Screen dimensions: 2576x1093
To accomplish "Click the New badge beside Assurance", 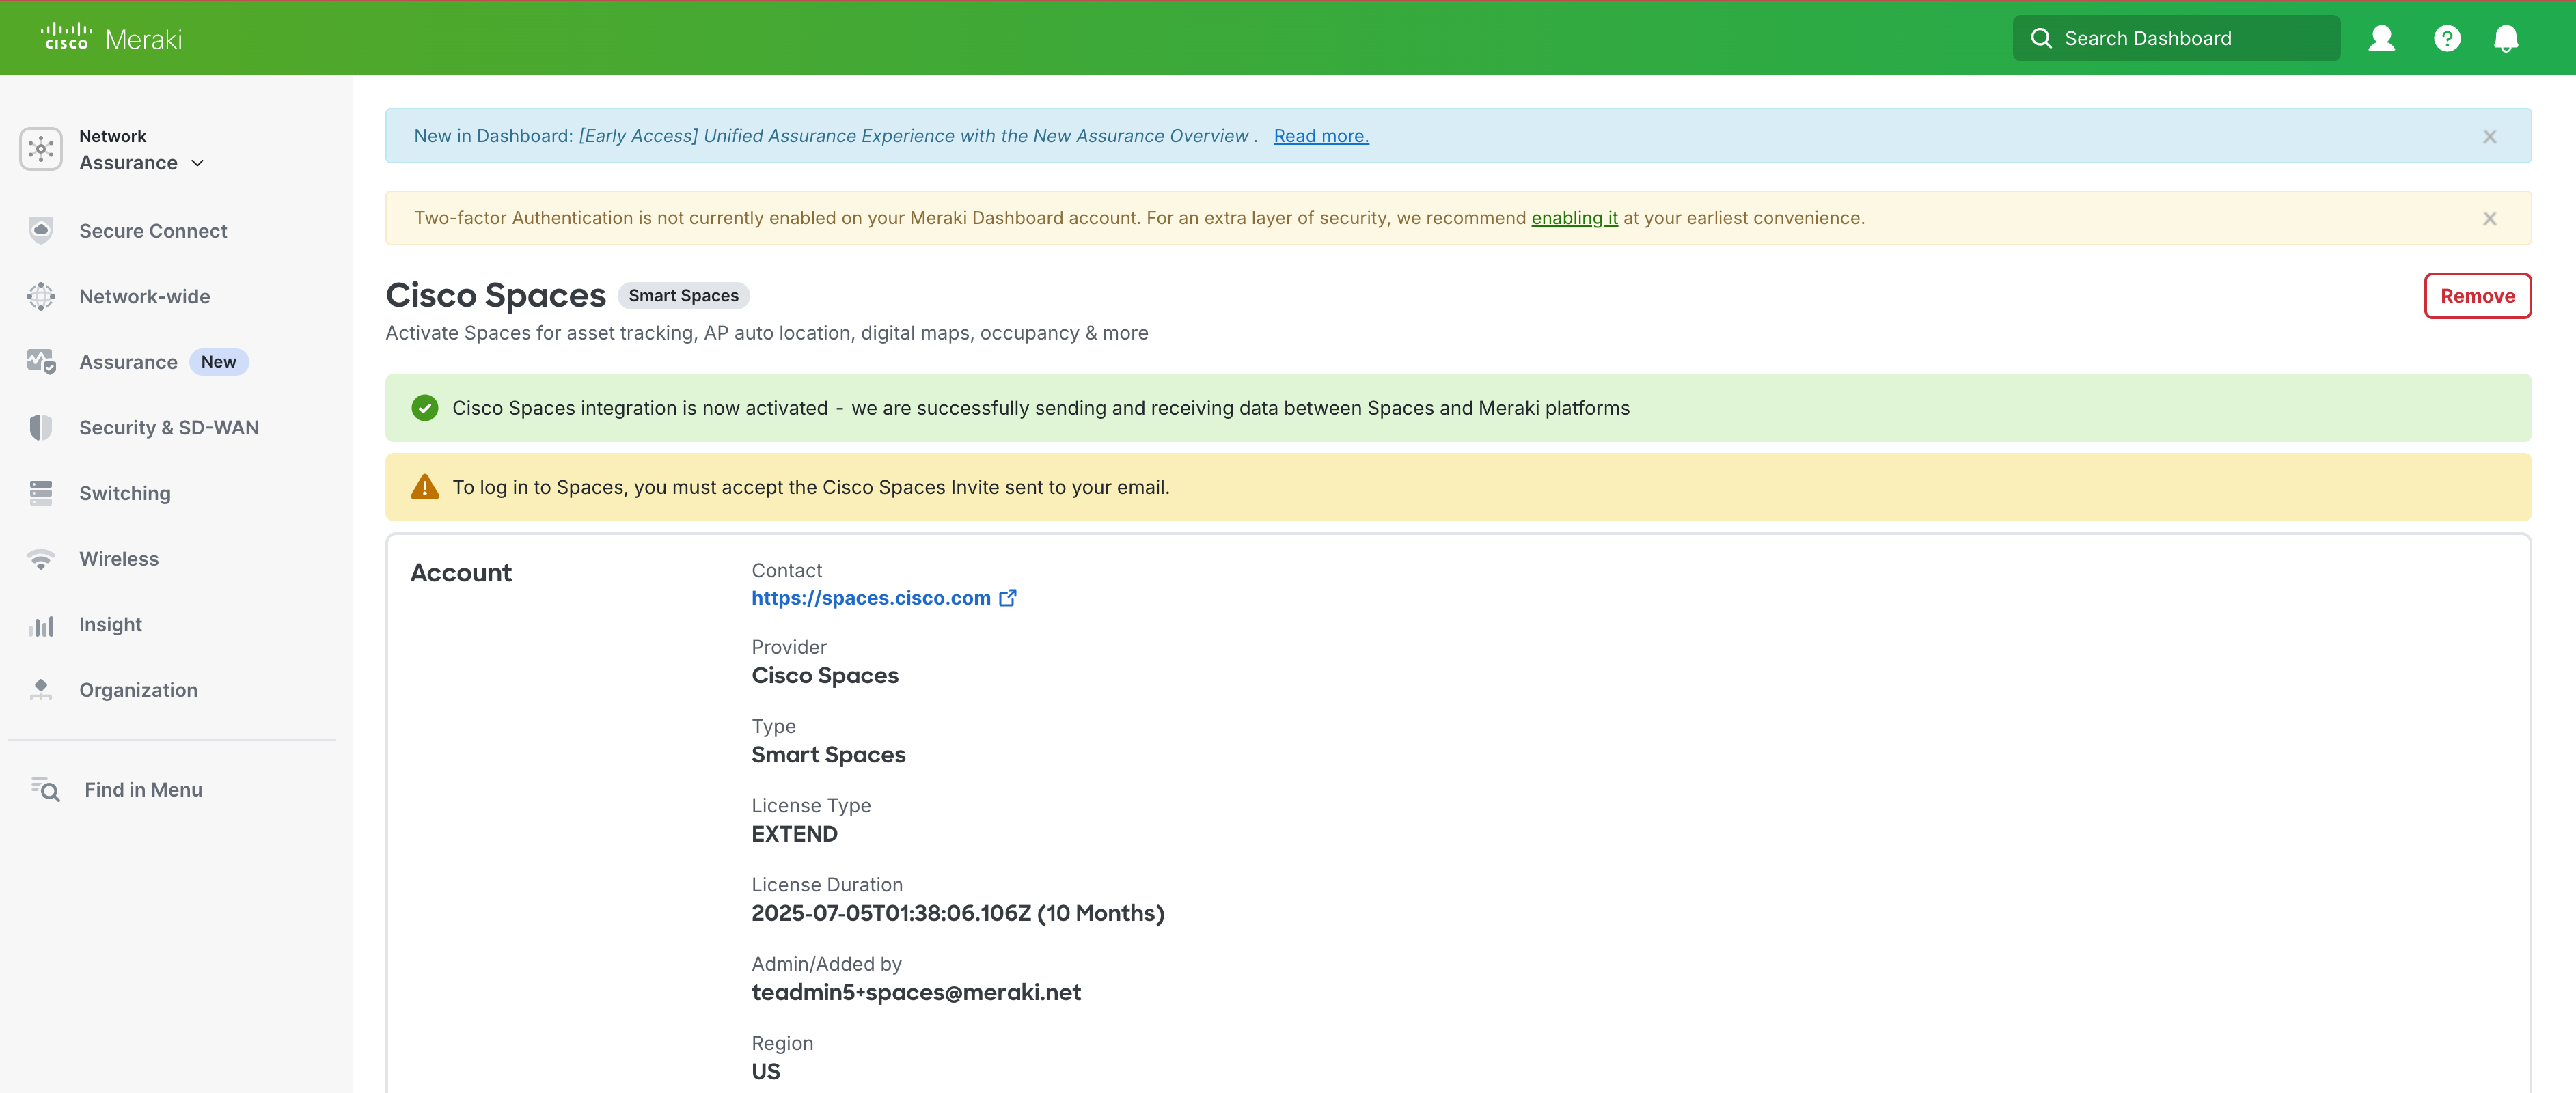I will tap(218, 362).
